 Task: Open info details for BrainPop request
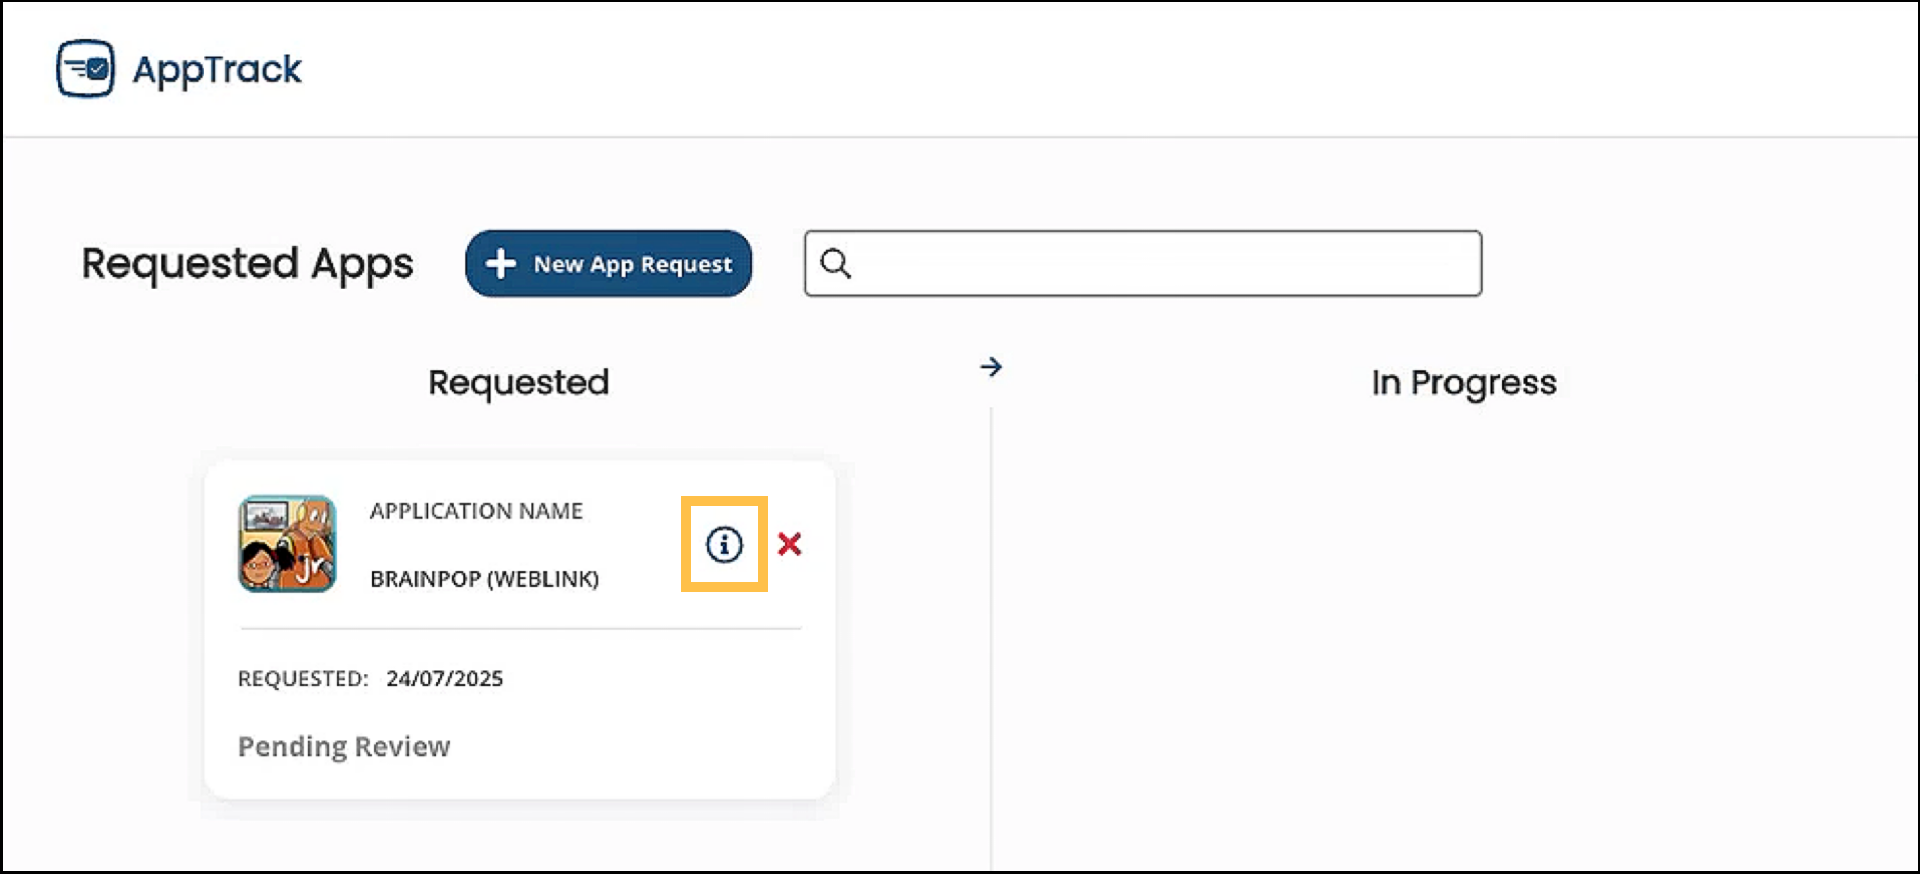pyautogui.click(x=724, y=544)
